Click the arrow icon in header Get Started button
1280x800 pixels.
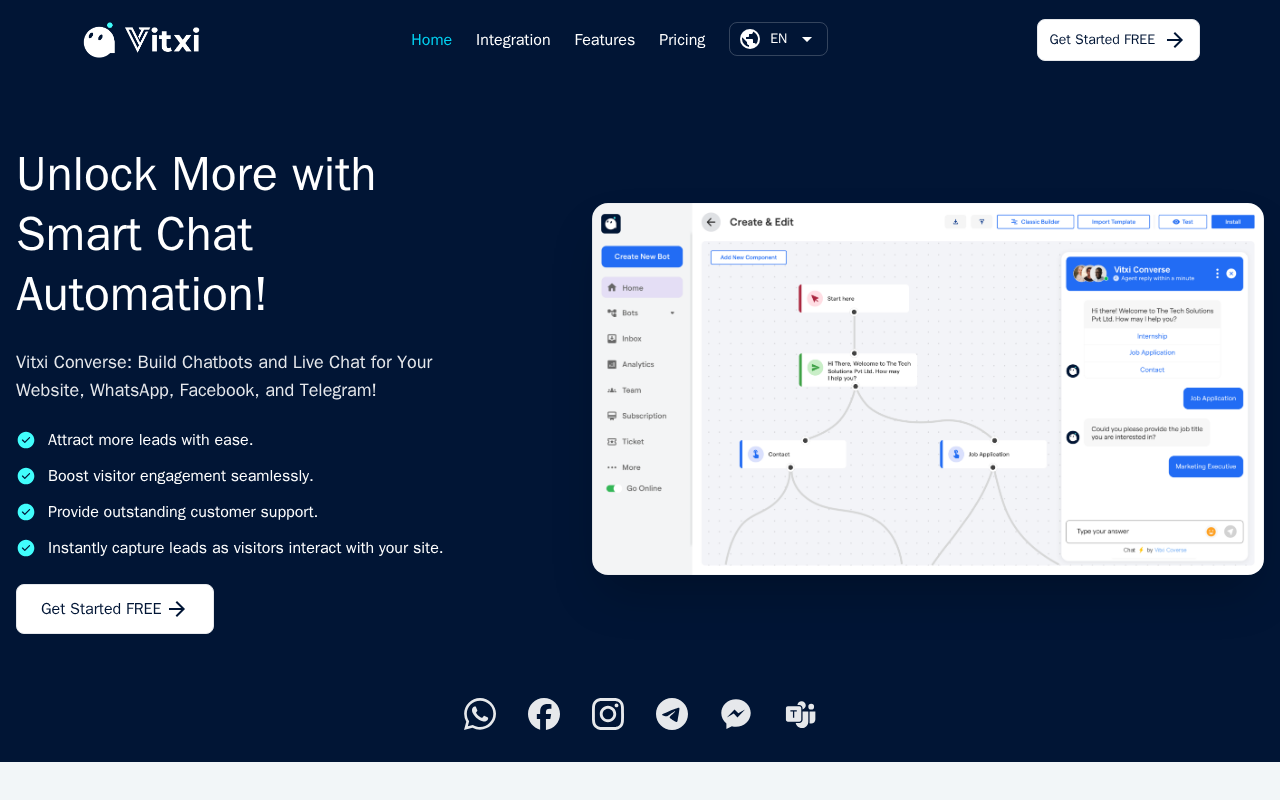tap(1175, 40)
